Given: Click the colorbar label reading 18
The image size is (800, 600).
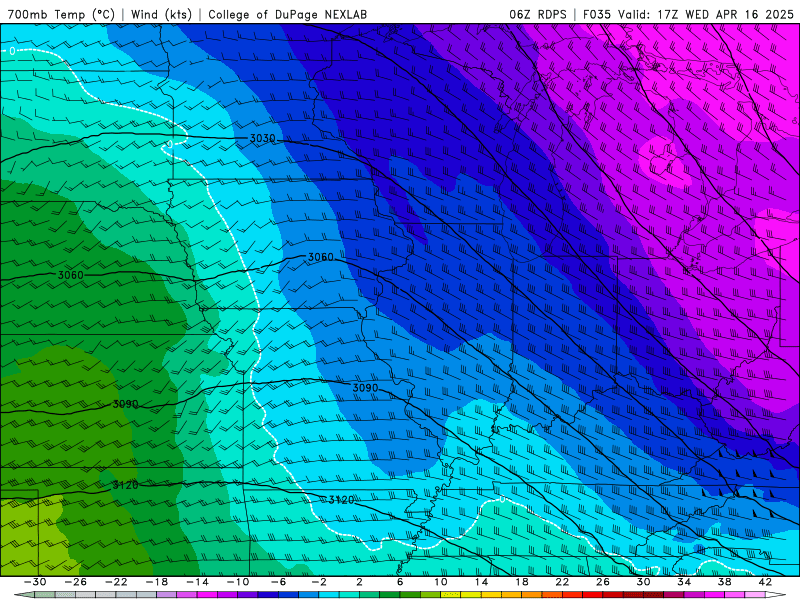Looking at the screenshot, I should tap(521, 582).
